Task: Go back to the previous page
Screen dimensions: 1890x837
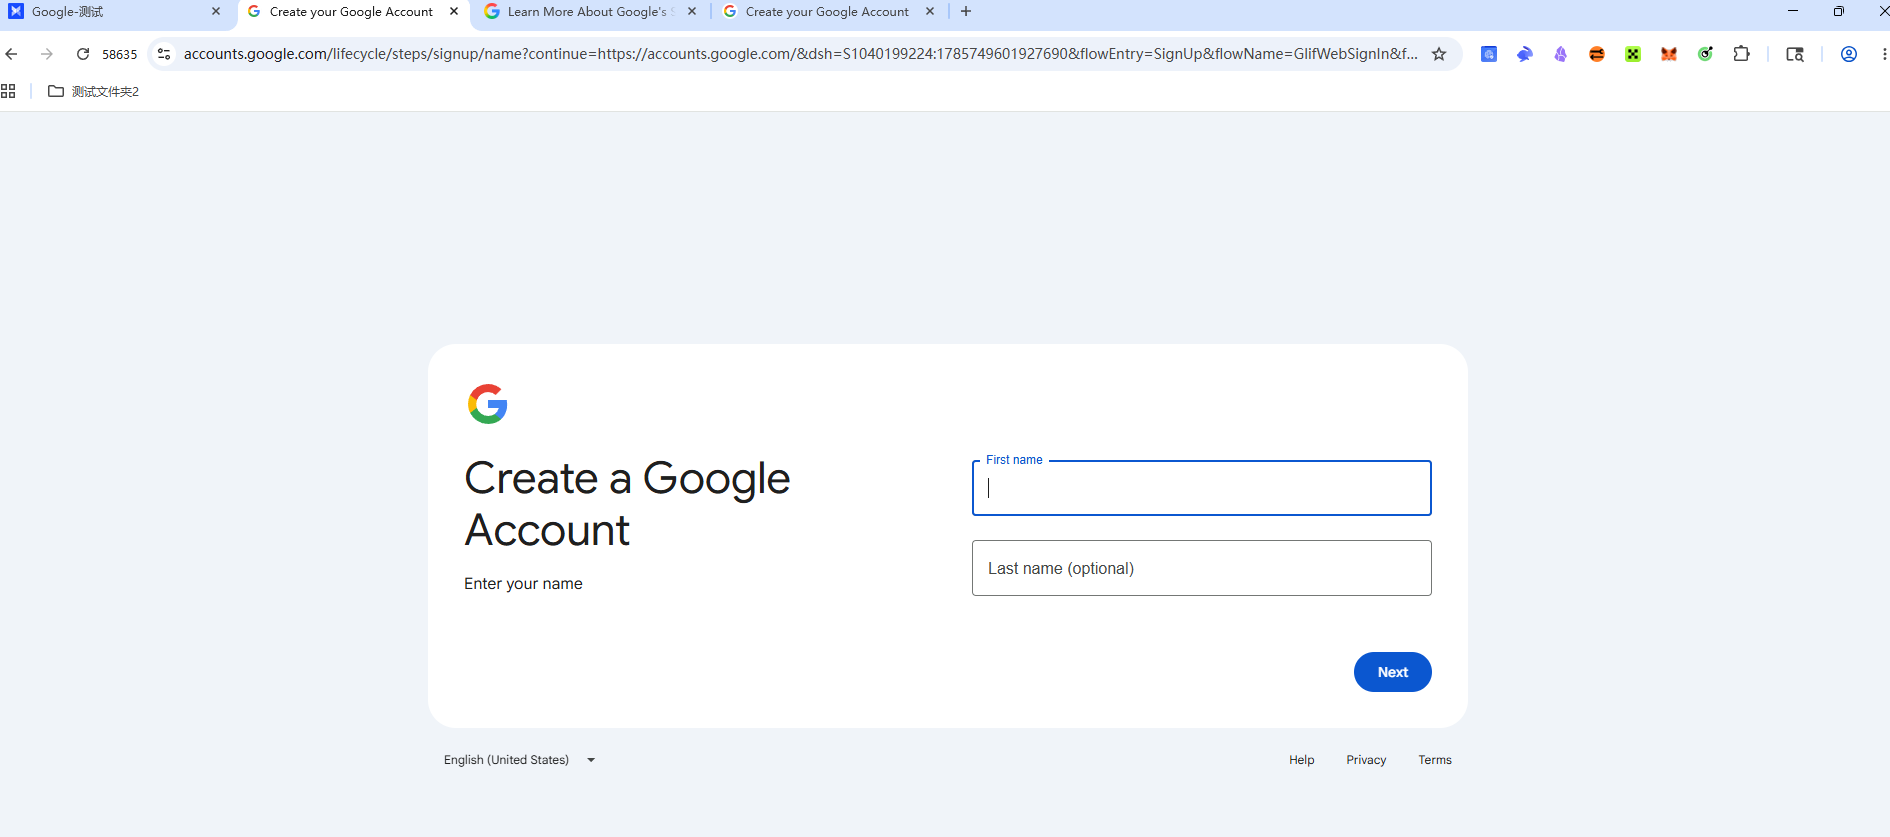Action: tap(12, 54)
